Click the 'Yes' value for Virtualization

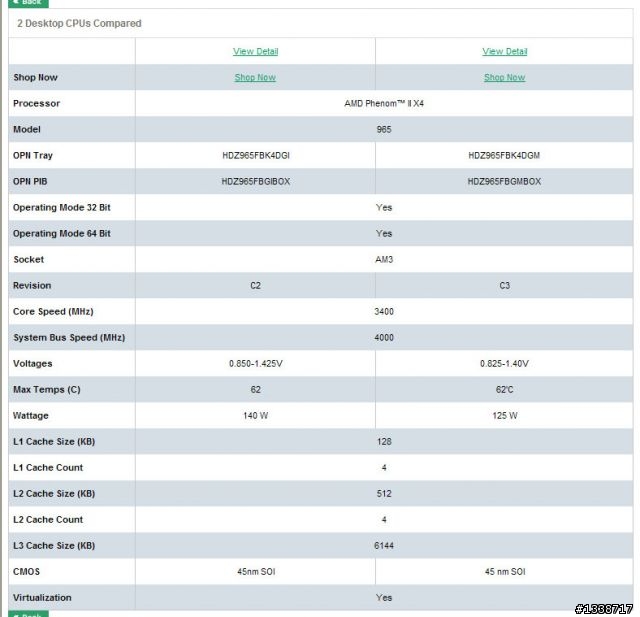click(384, 598)
